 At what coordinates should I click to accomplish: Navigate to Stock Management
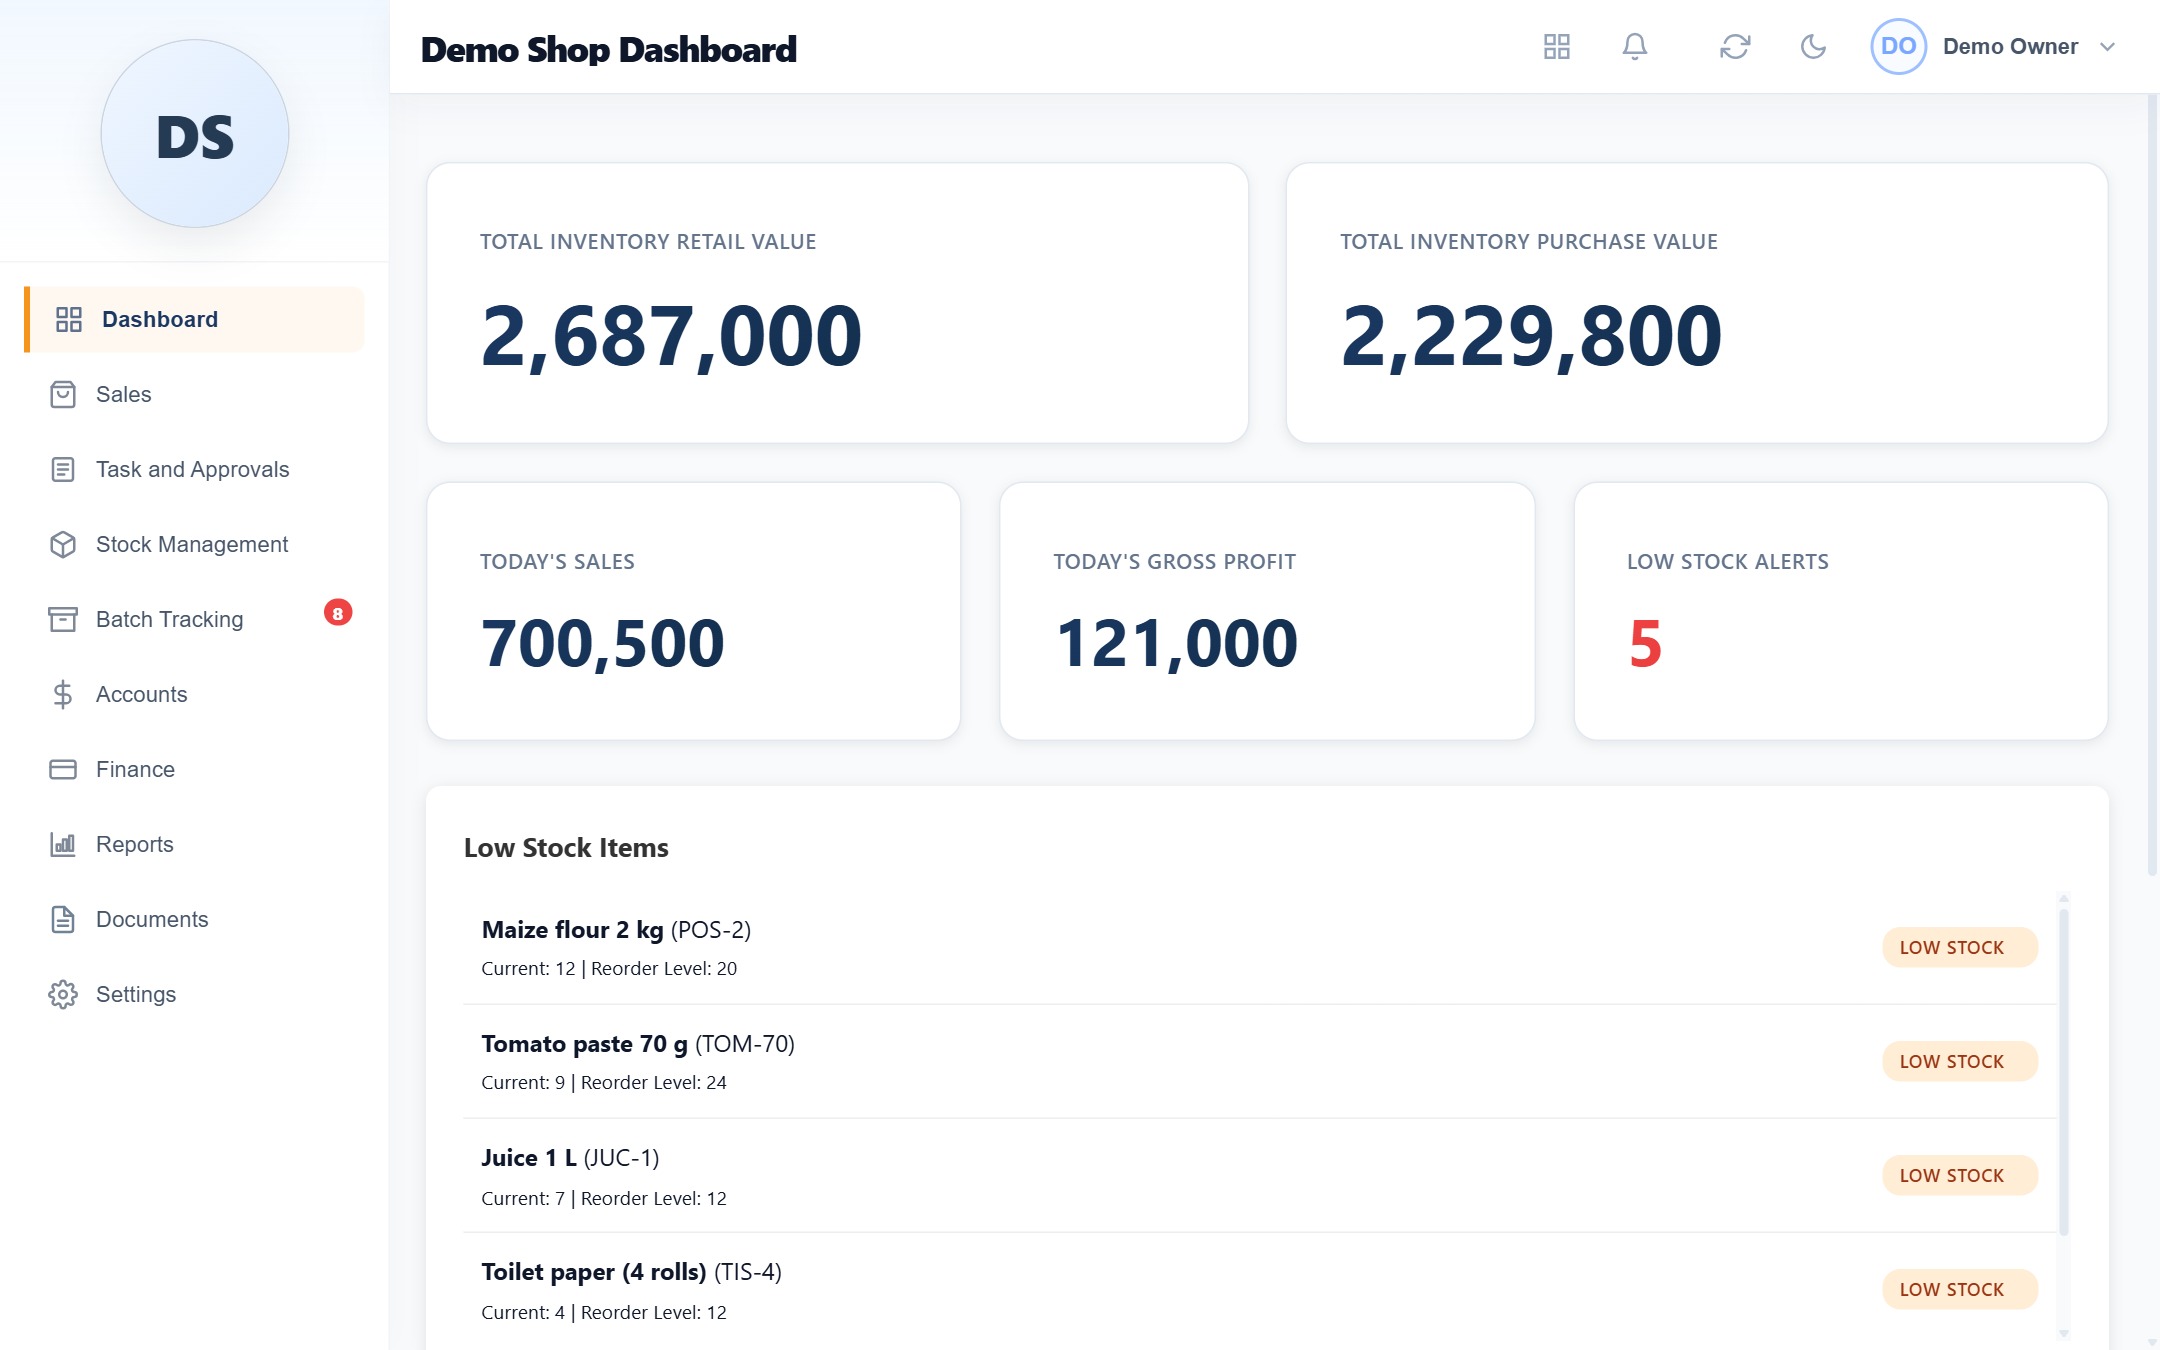[x=192, y=544]
